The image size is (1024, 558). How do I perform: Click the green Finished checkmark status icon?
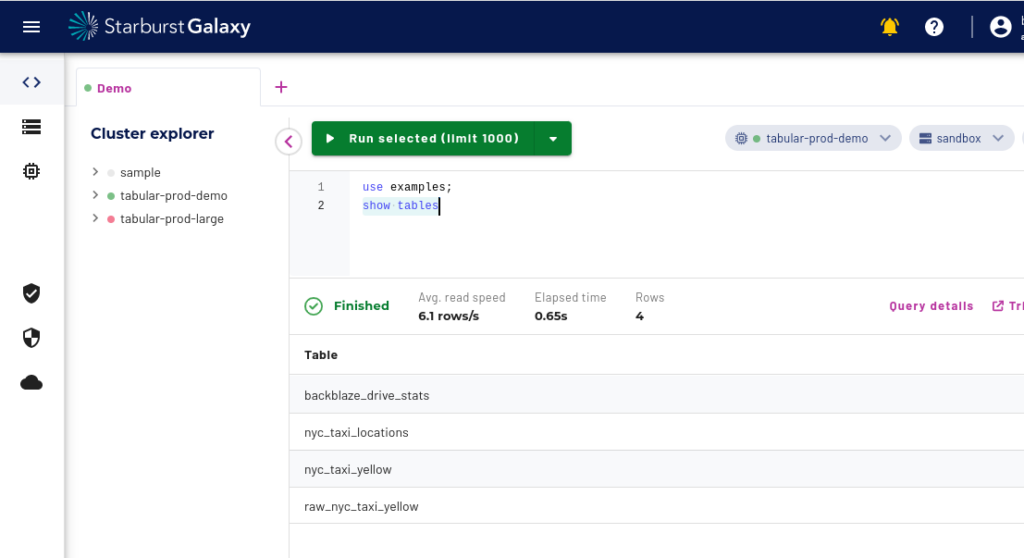(313, 306)
